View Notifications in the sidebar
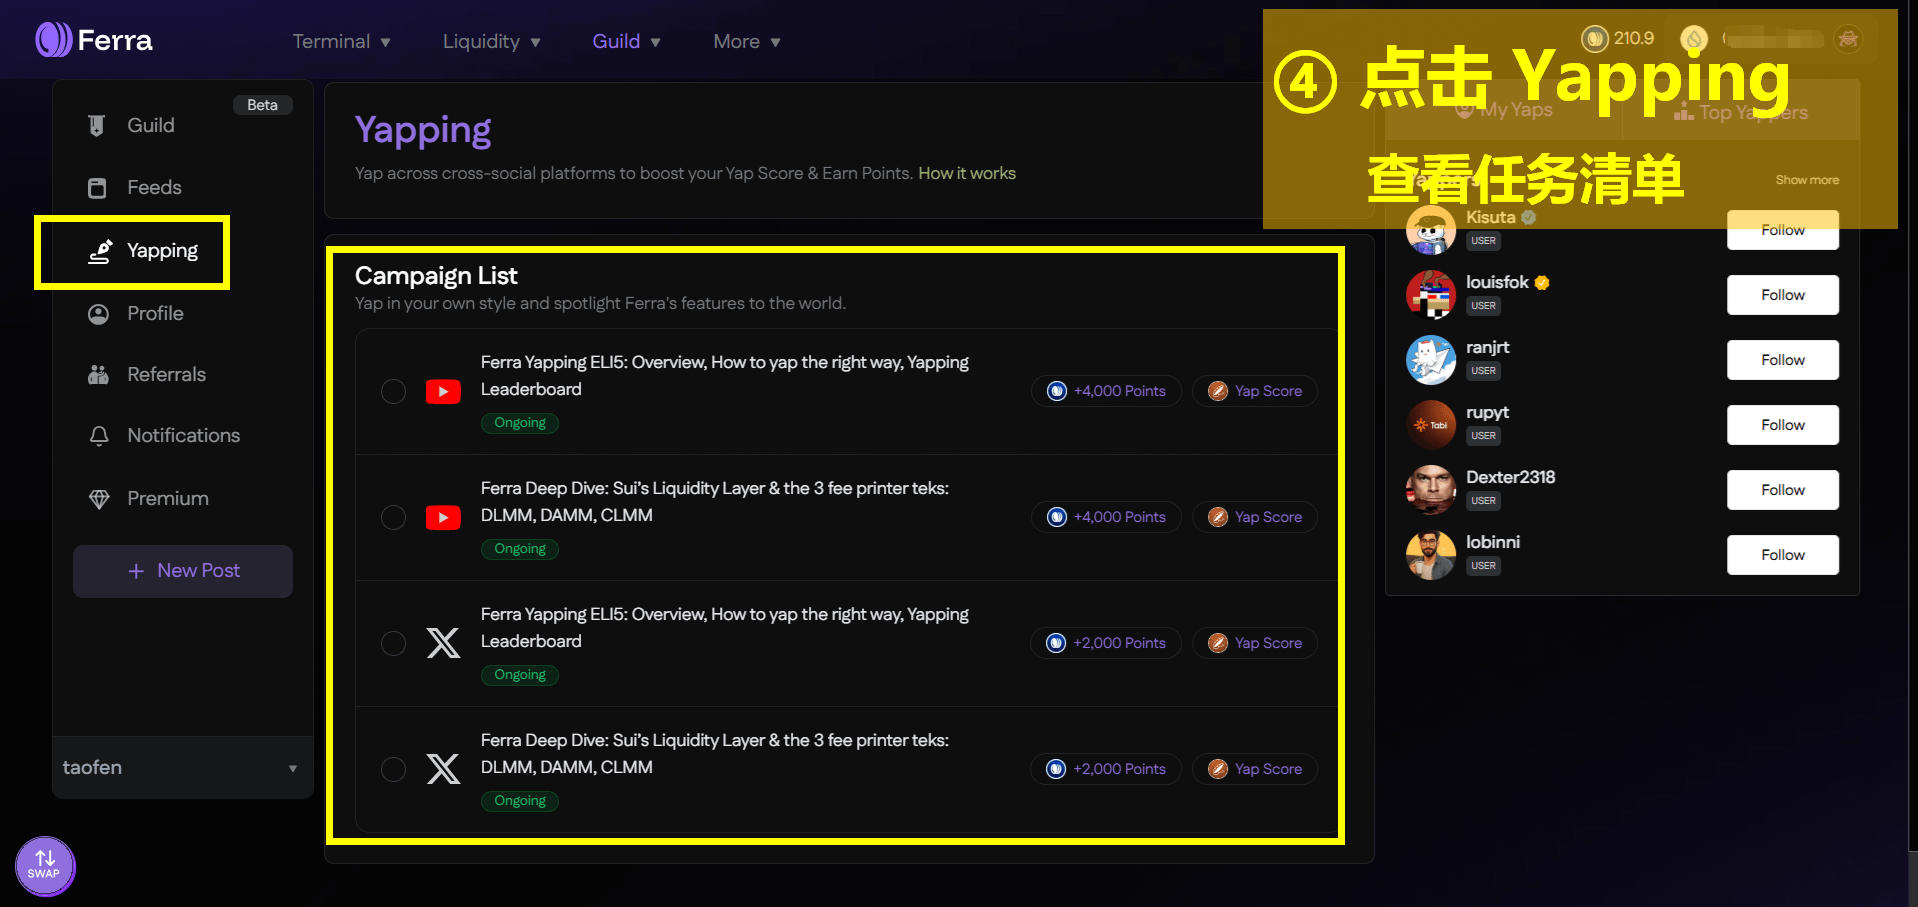The height and width of the screenshot is (907, 1918). coord(163,435)
